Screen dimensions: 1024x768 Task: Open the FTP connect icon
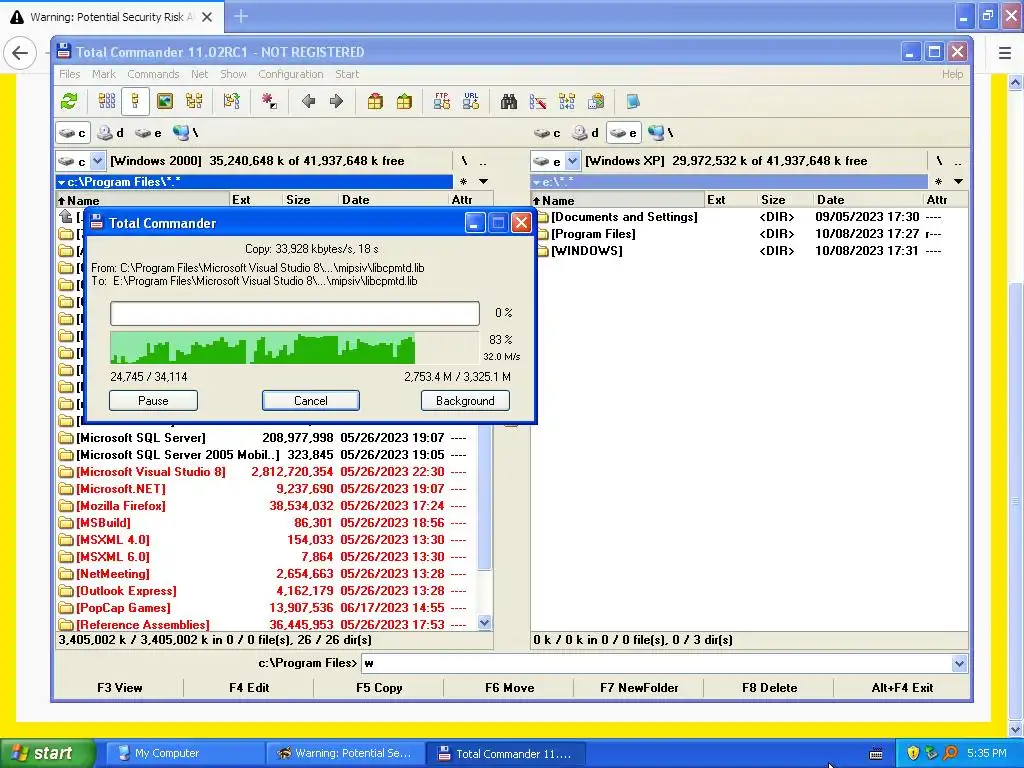(442, 101)
